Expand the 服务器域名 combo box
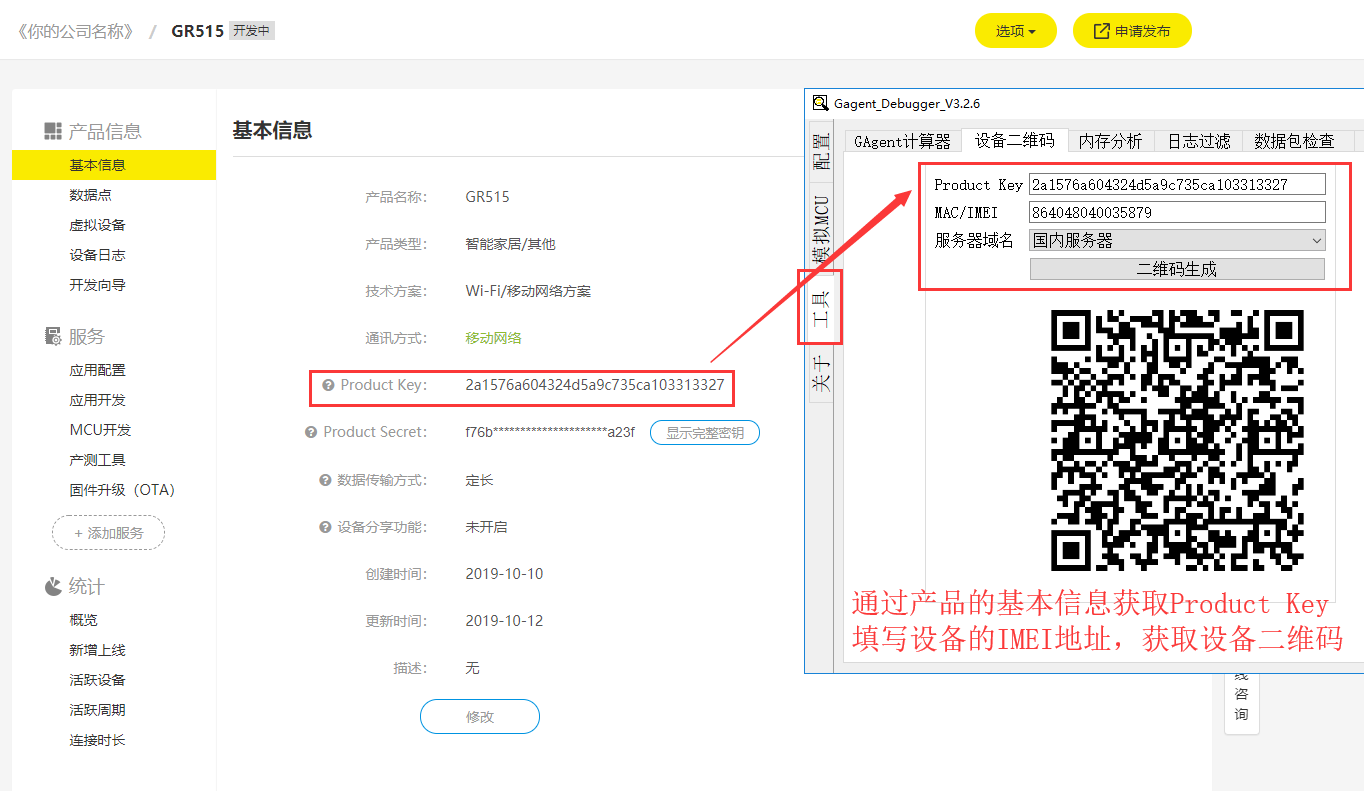 (1316, 240)
